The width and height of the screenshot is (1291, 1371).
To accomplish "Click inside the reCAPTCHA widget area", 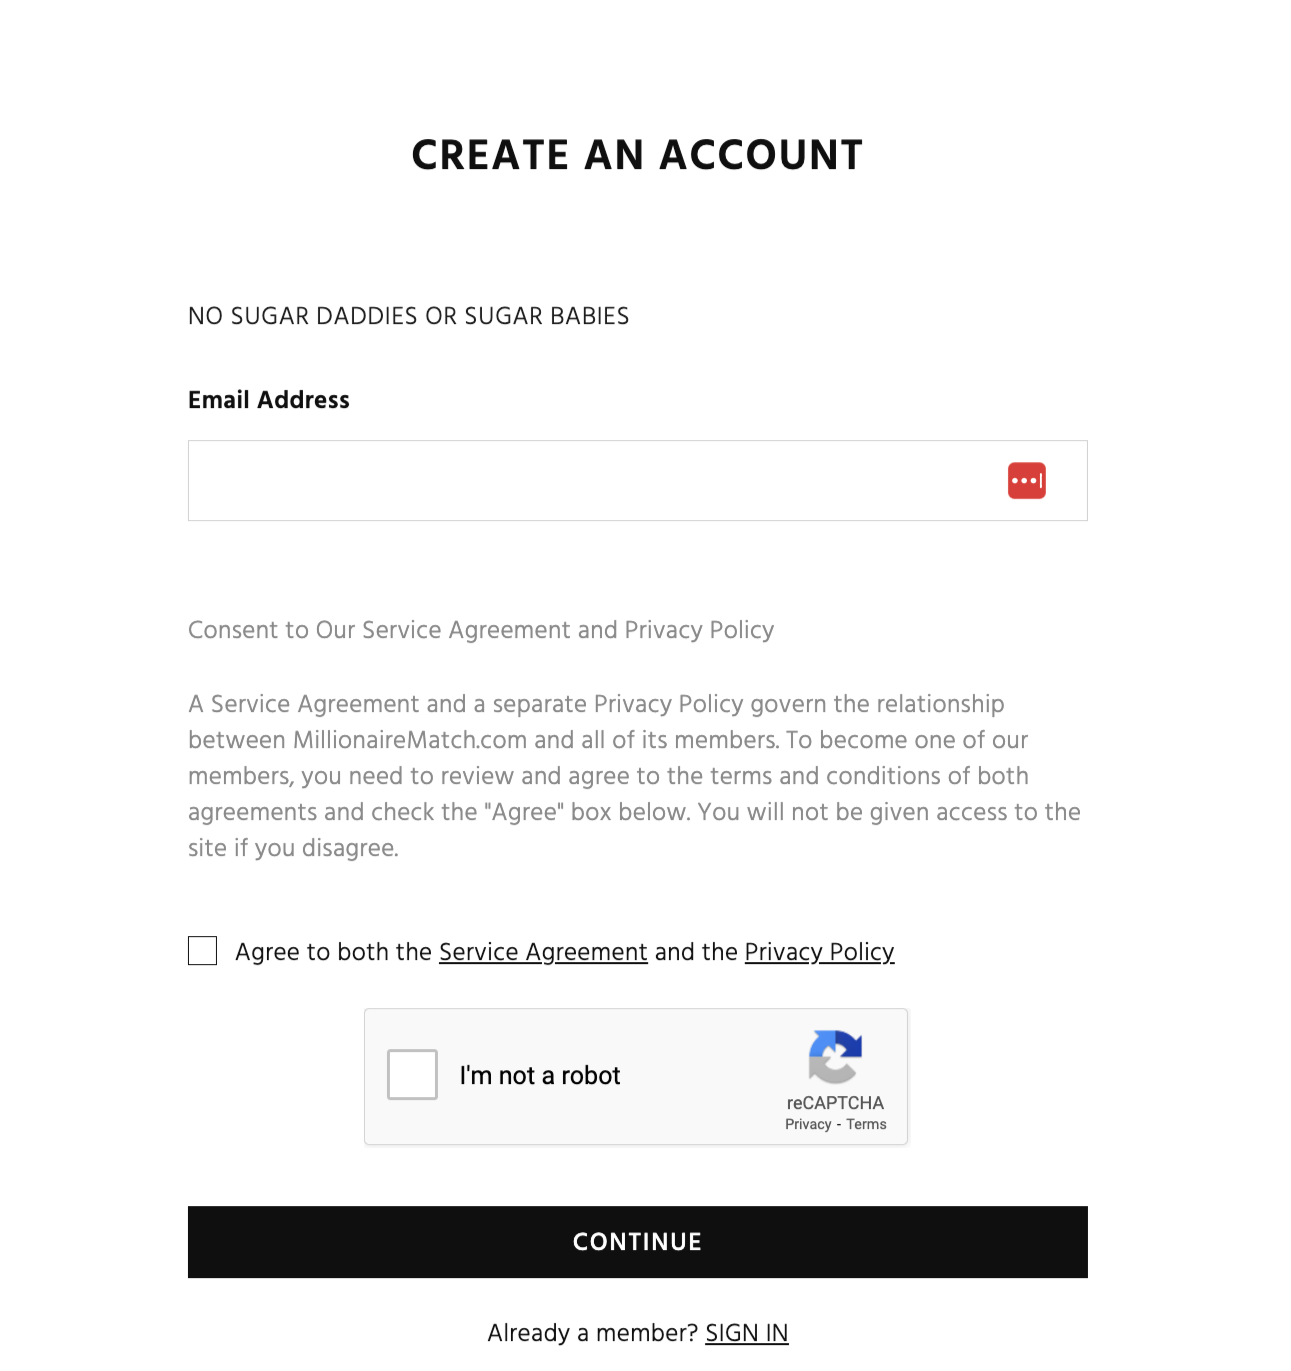I will 636,1077.
